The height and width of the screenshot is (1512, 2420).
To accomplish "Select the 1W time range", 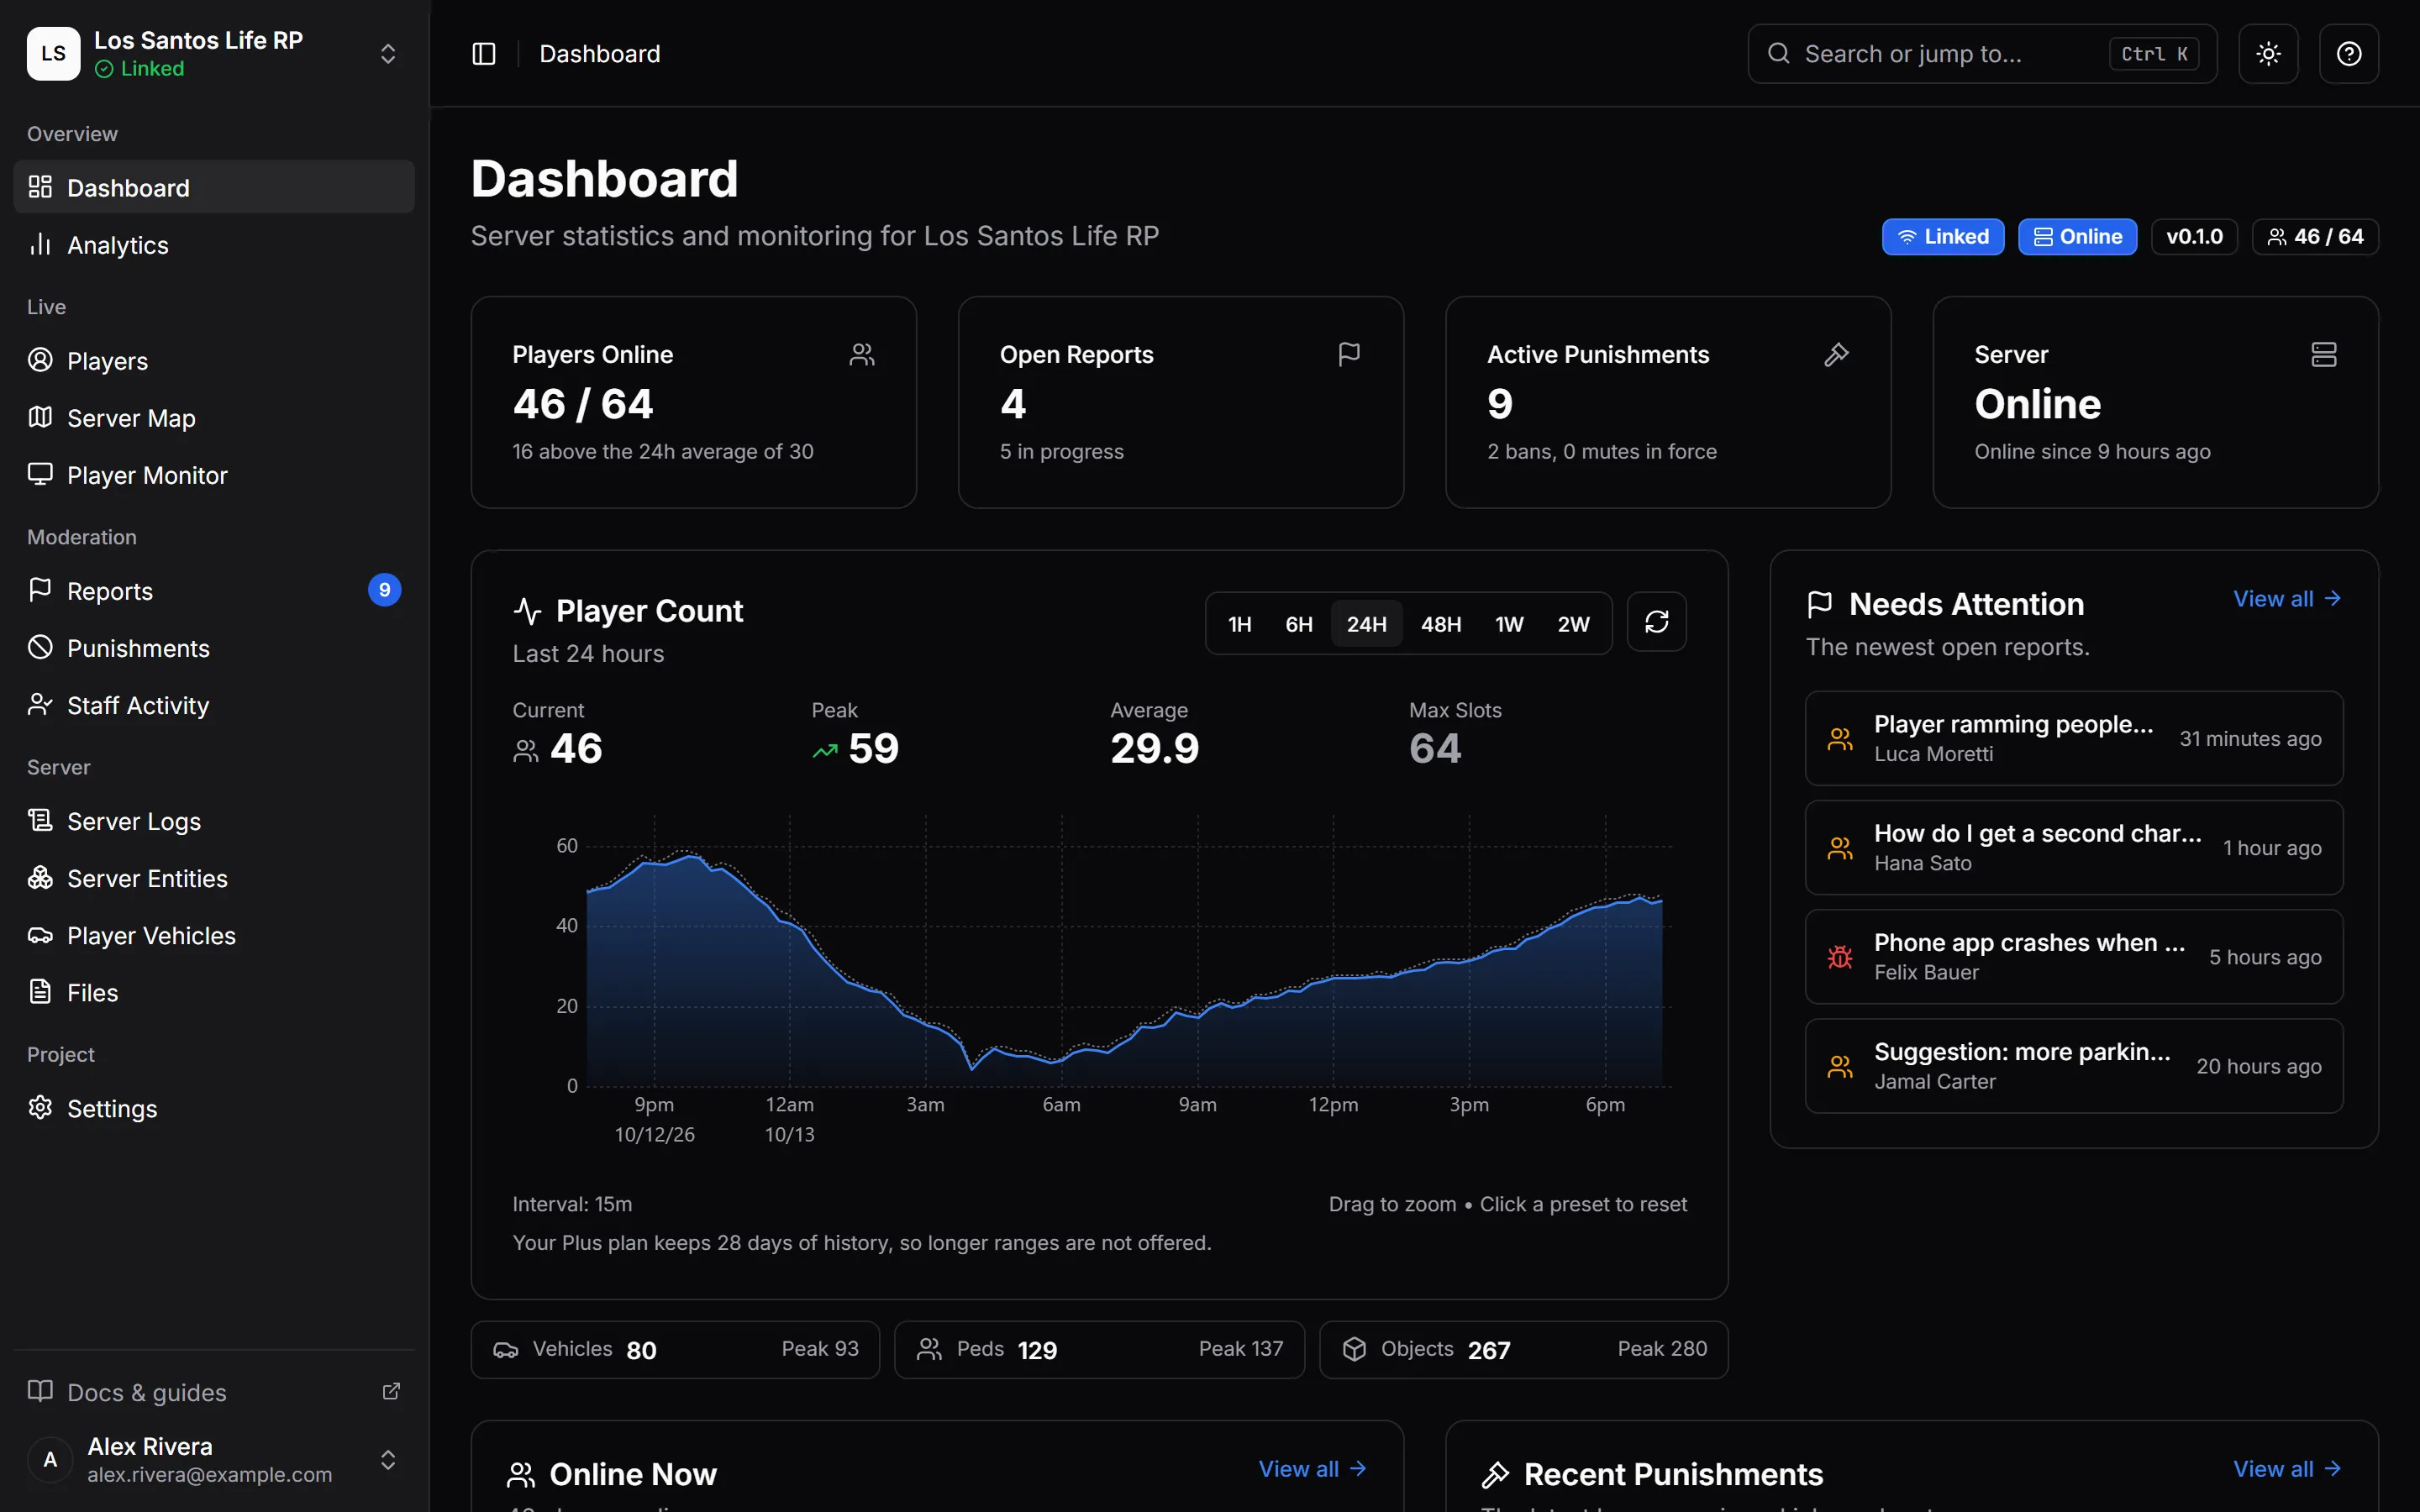I will click(1508, 624).
